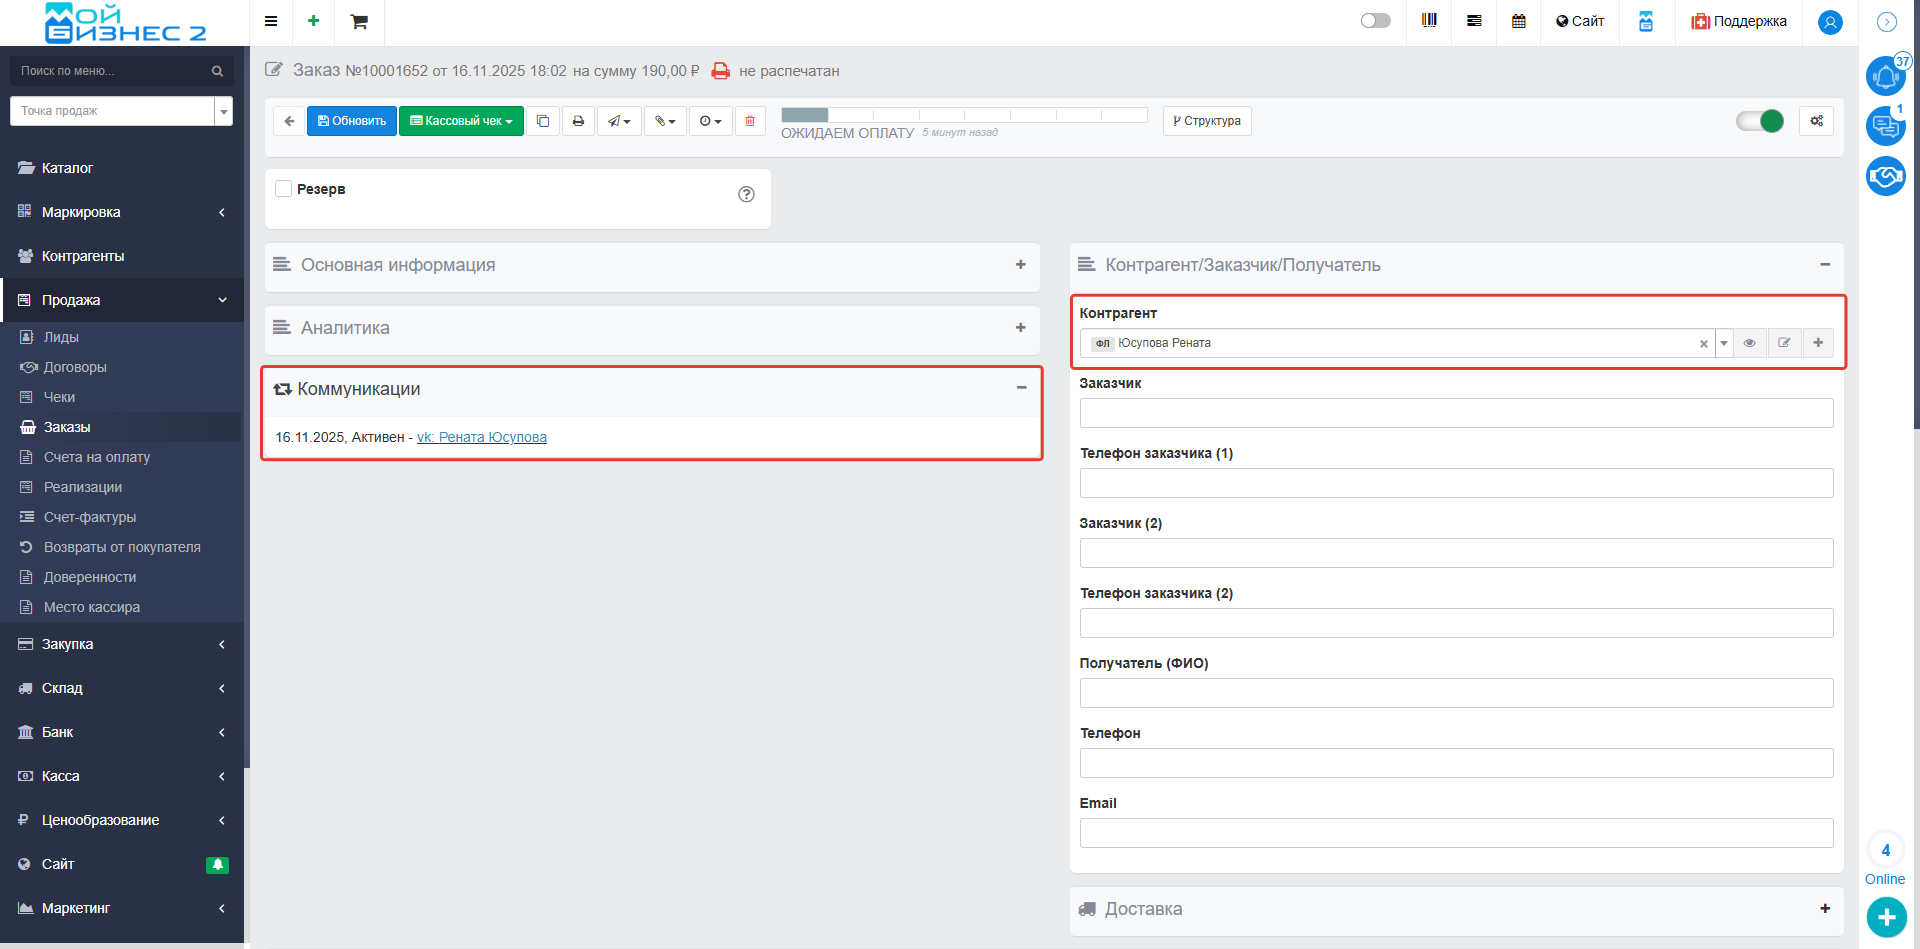Screen dimensions: 1920x949
Task: Expand the Основная информация section
Action: click(x=1020, y=265)
